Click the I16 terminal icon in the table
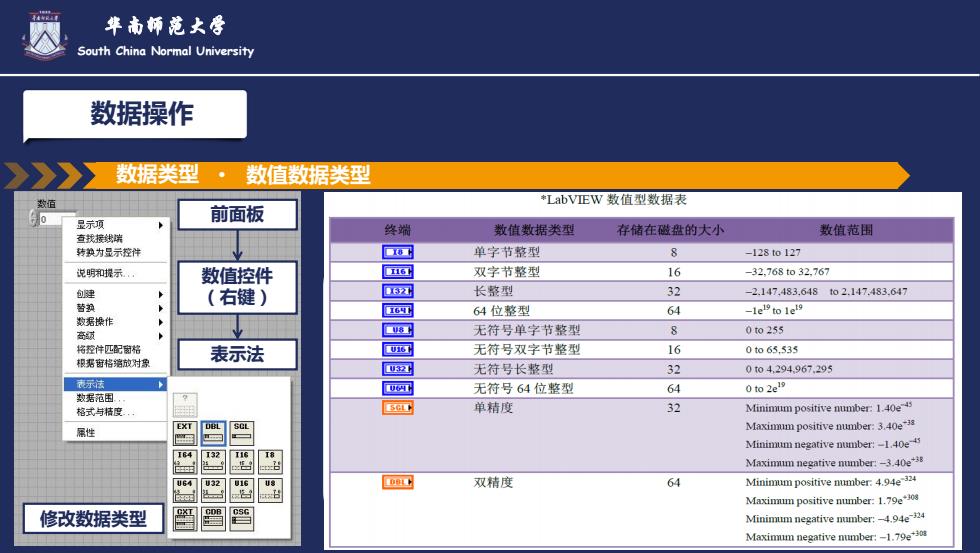The width and height of the screenshot is (980, 553). click(x=398, y=272)
